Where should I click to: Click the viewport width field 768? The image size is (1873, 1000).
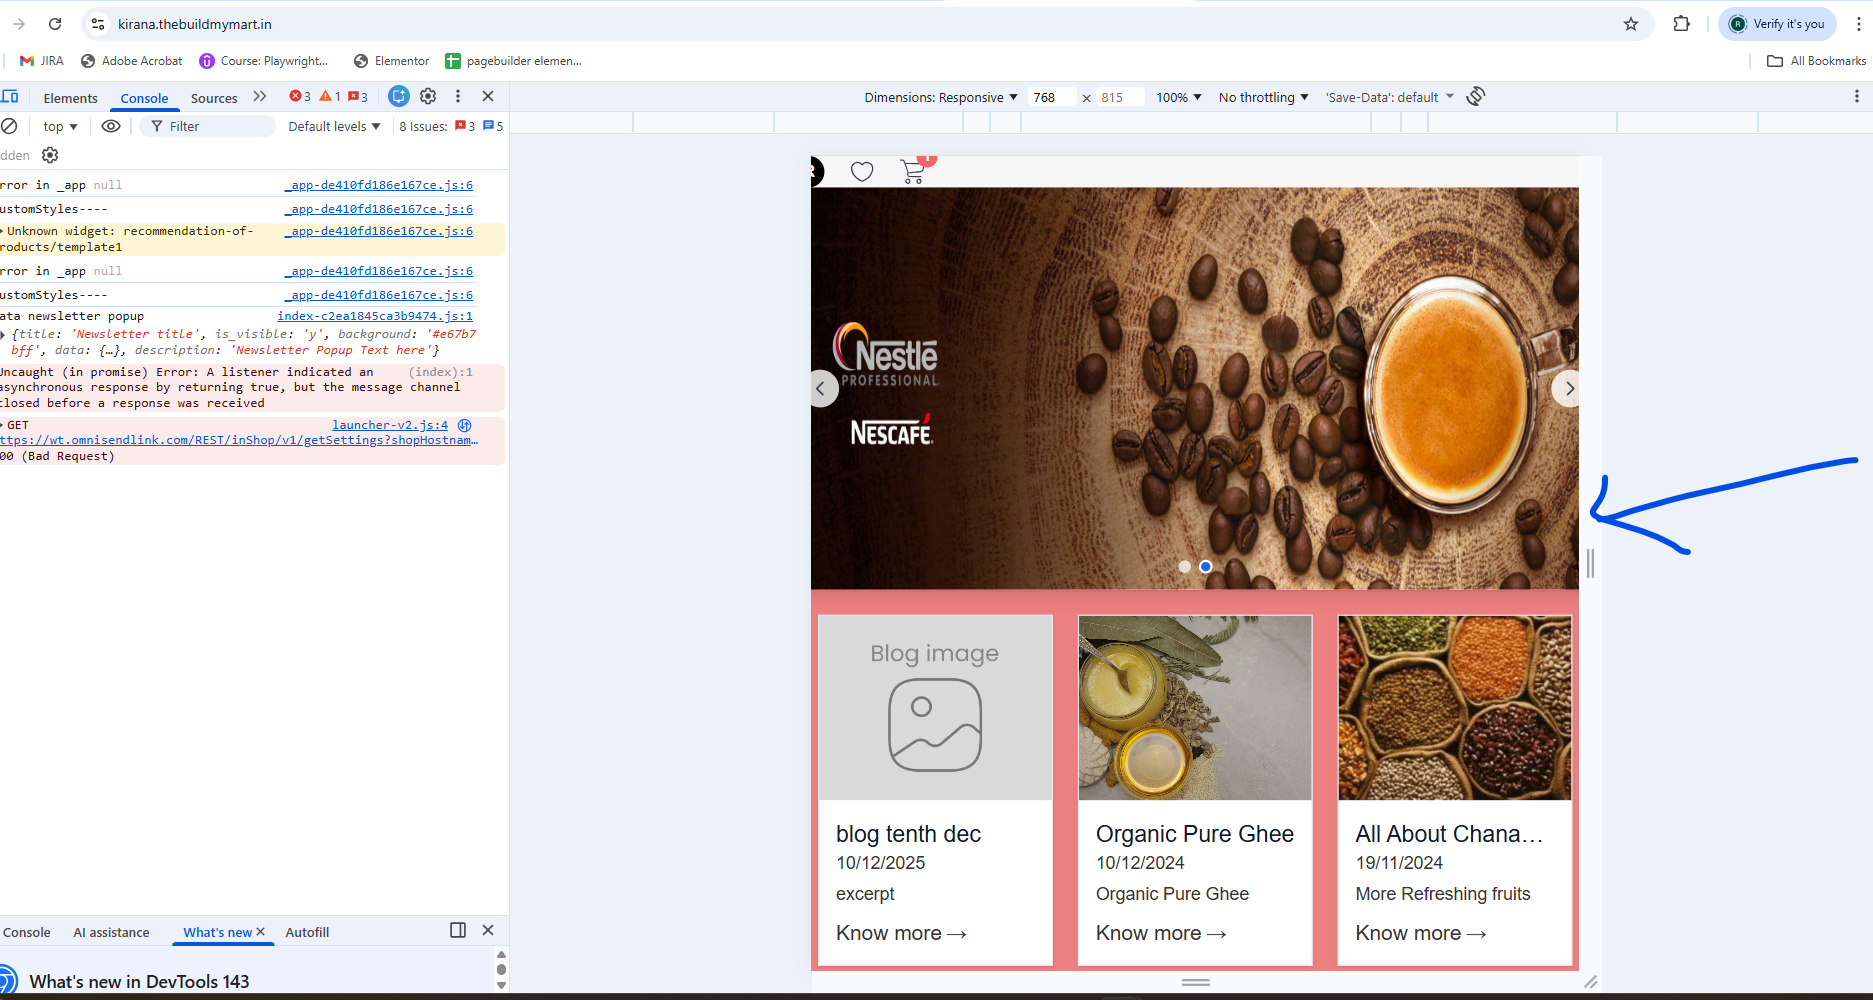pyautogui.click(x=1052, y=97)
